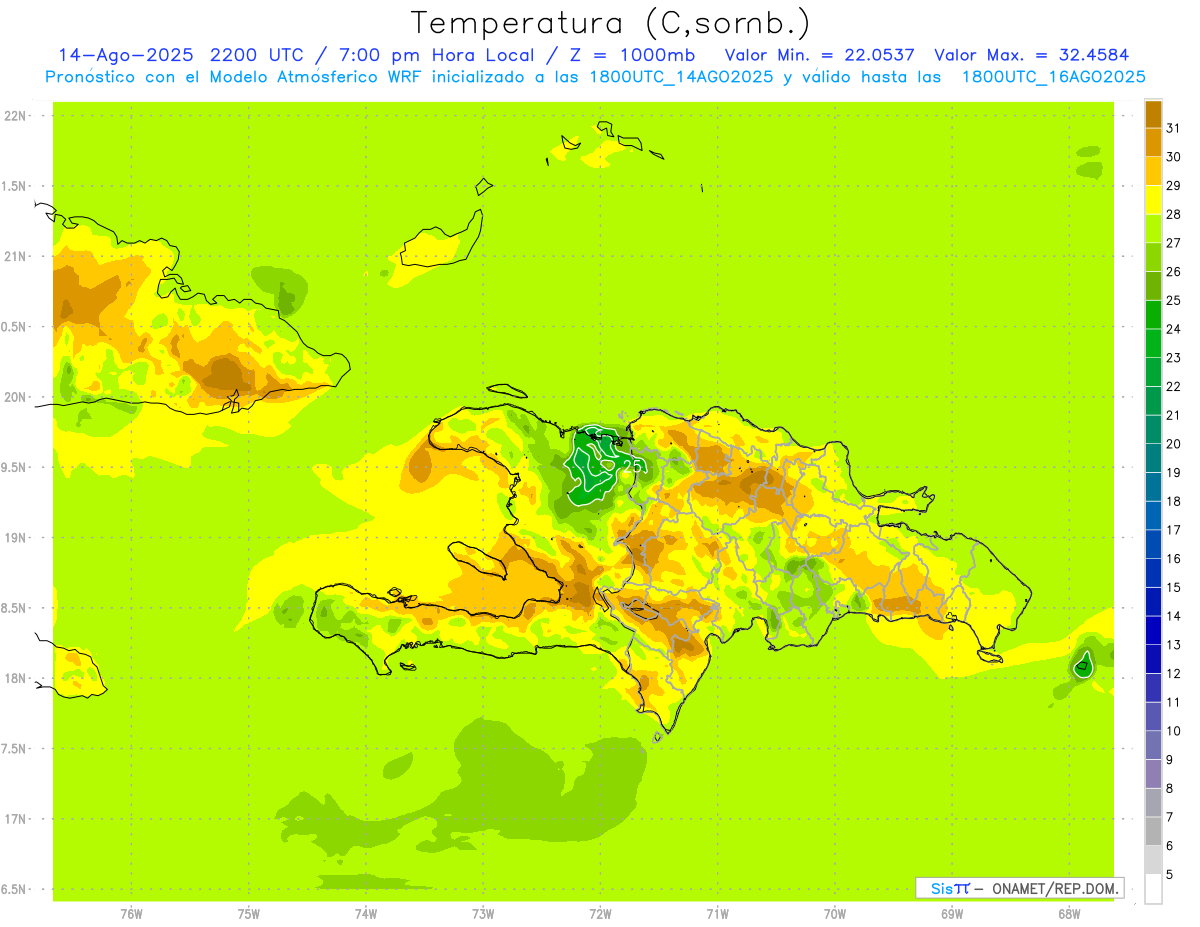Click the "17N" latitude axis label
The width and height of the screenshot is (1200, 927).
tap(16, 819)
